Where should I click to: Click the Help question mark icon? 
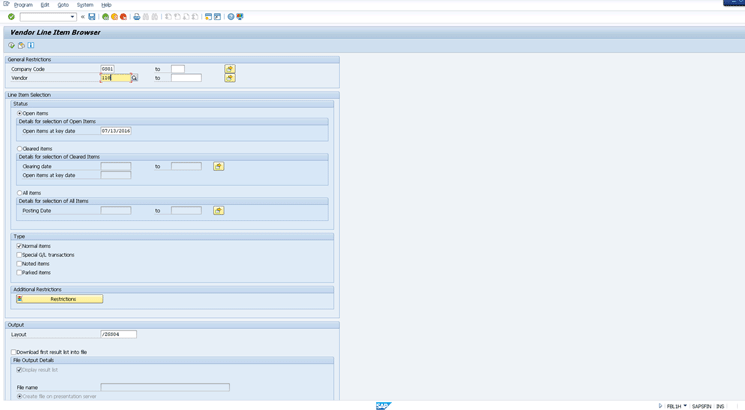point(231,17)
